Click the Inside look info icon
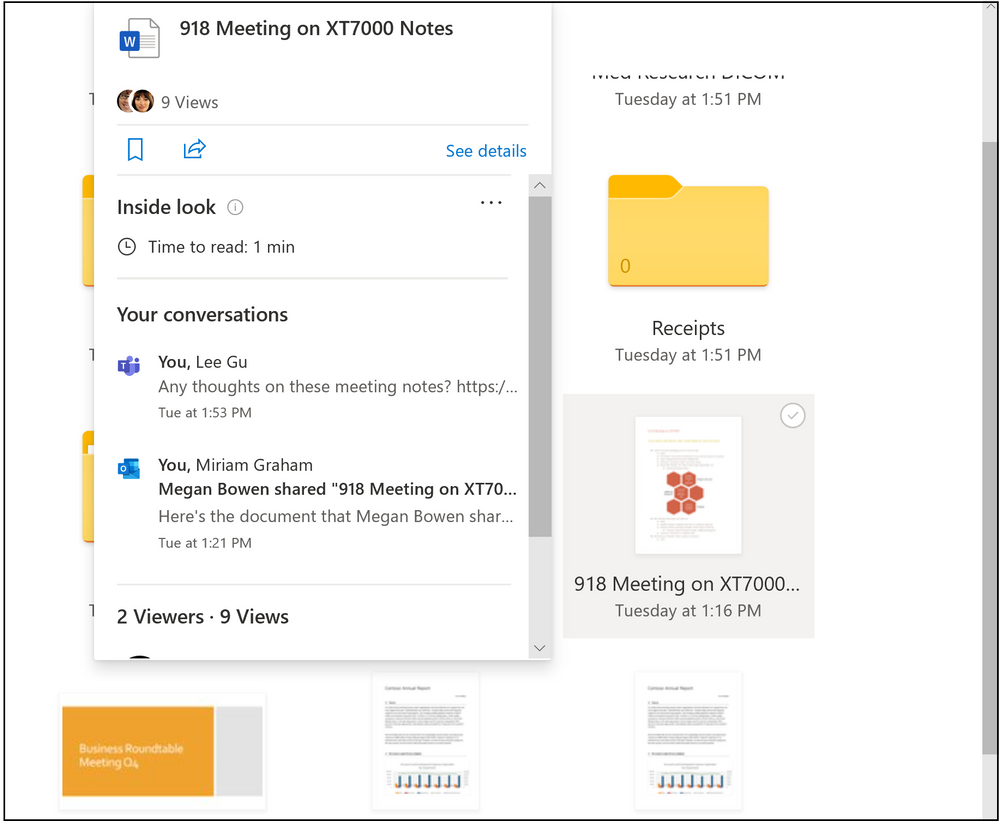Screen dimensions: 999x821 coord(235,208)
